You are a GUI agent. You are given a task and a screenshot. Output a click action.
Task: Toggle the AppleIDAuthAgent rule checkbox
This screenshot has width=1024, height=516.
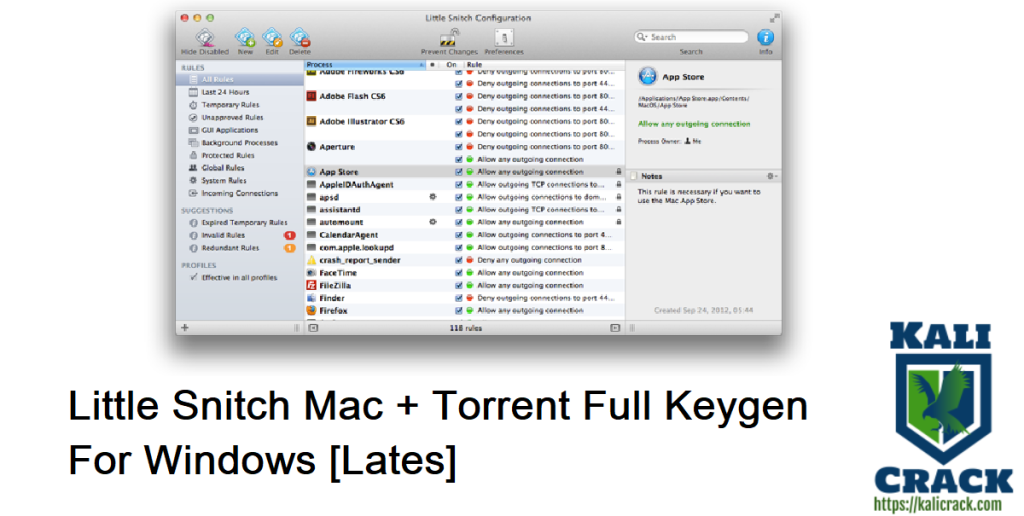pyautogui.click(x=458, y=184)
